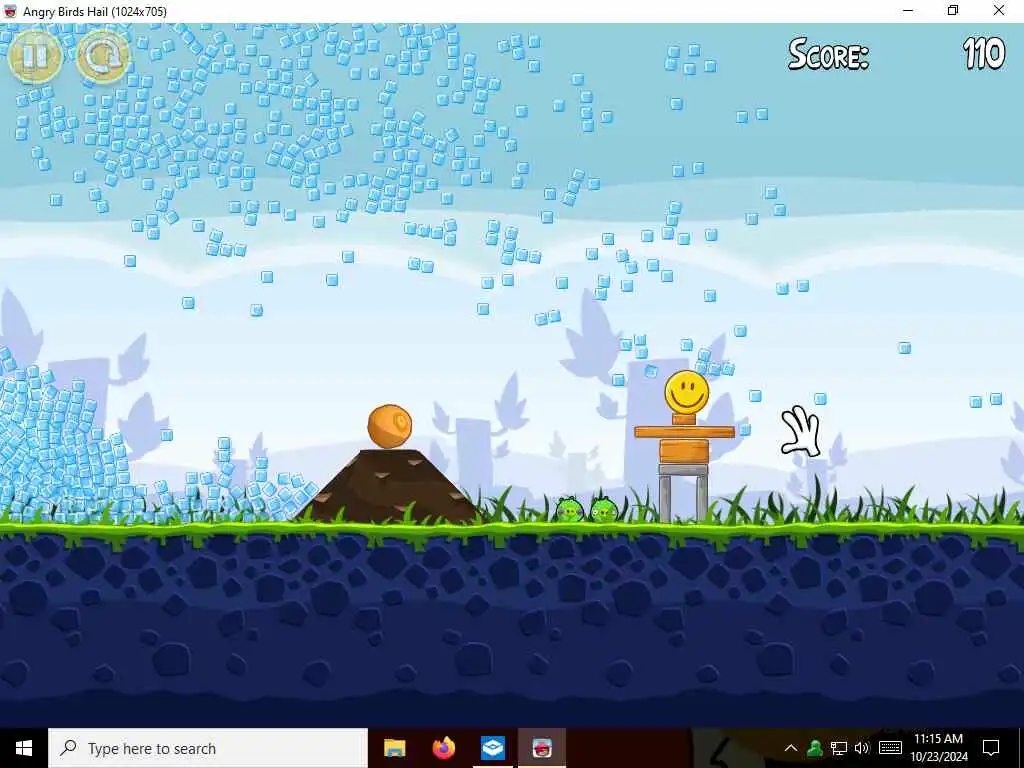Open File Explorer from the taskbar
This screenshot has width=1024, height=768.
pos(394,748)
